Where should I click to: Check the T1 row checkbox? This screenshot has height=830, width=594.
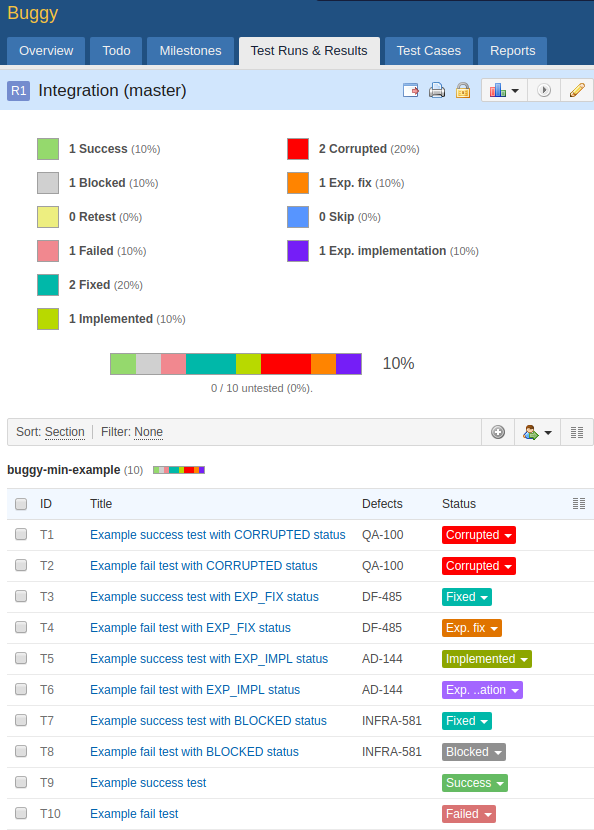point(21,535)
